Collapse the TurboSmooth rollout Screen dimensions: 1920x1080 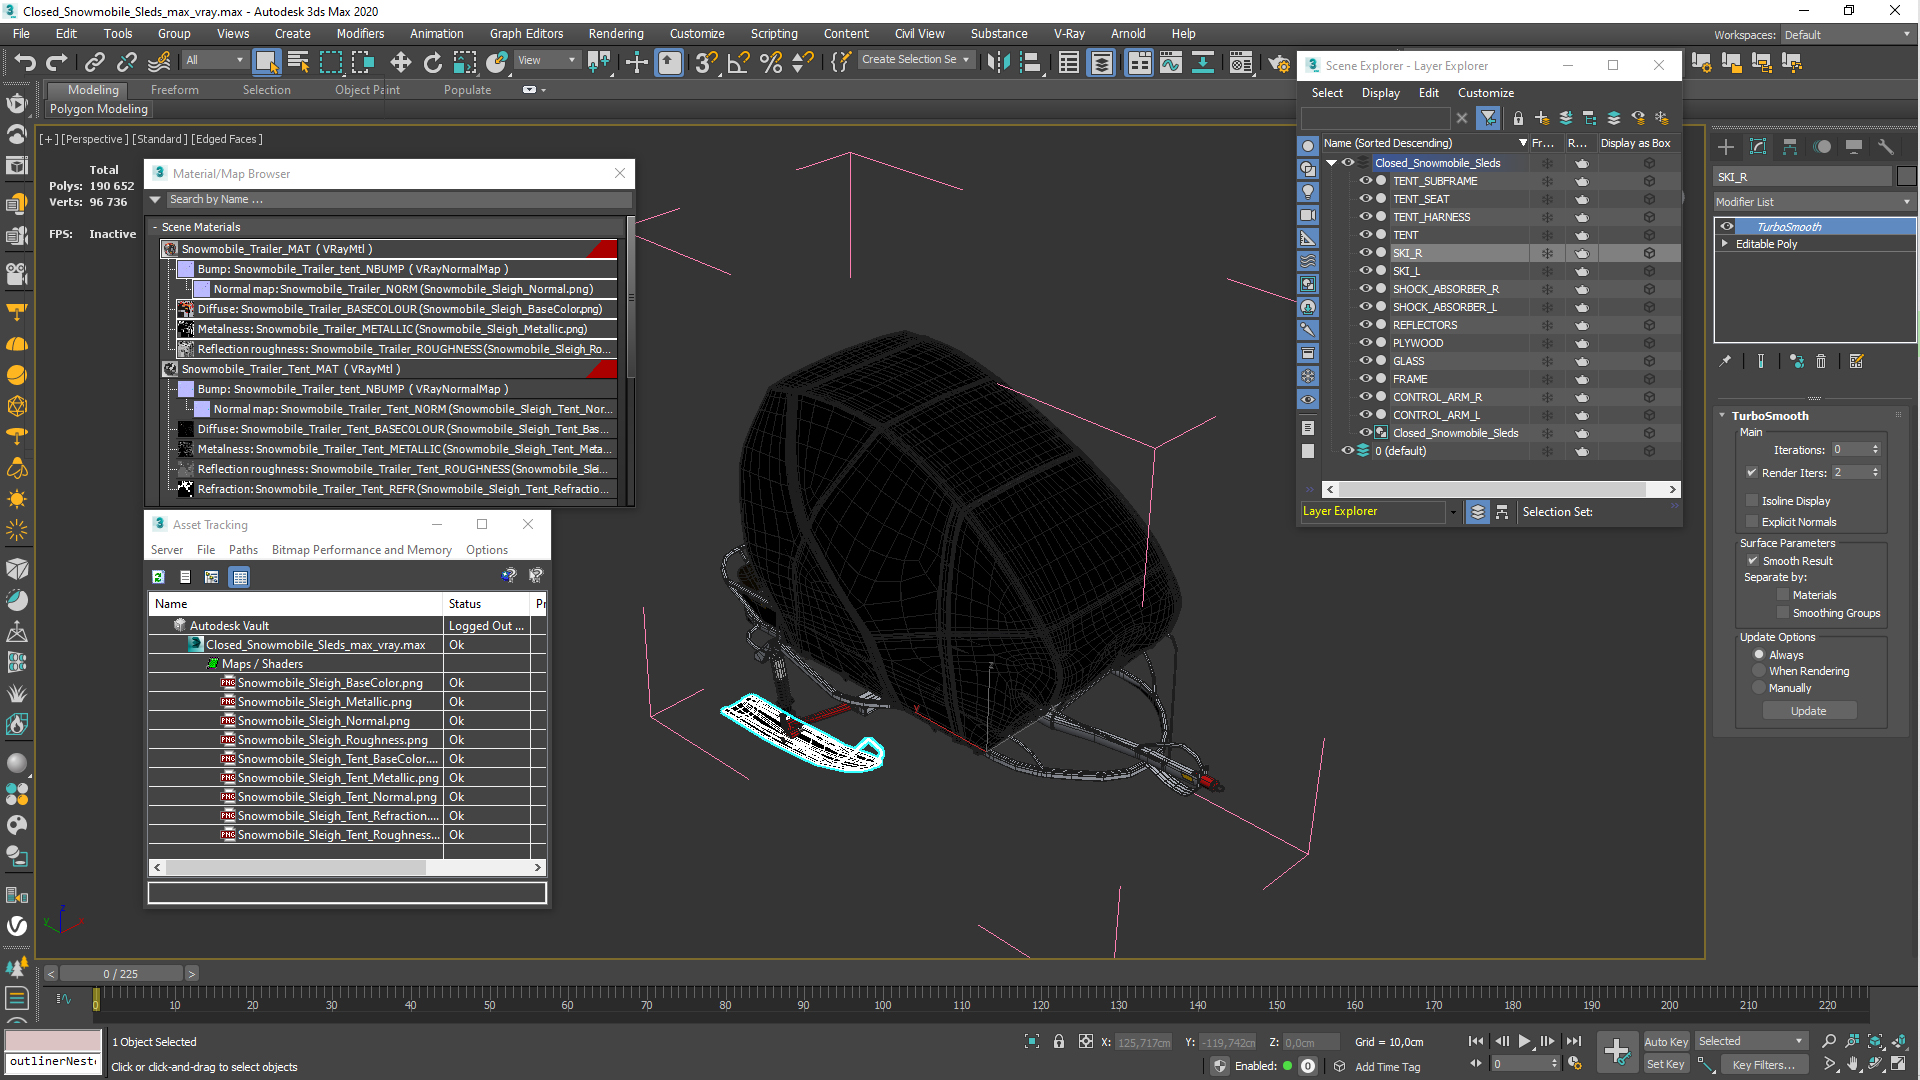tap(1722, 416)
